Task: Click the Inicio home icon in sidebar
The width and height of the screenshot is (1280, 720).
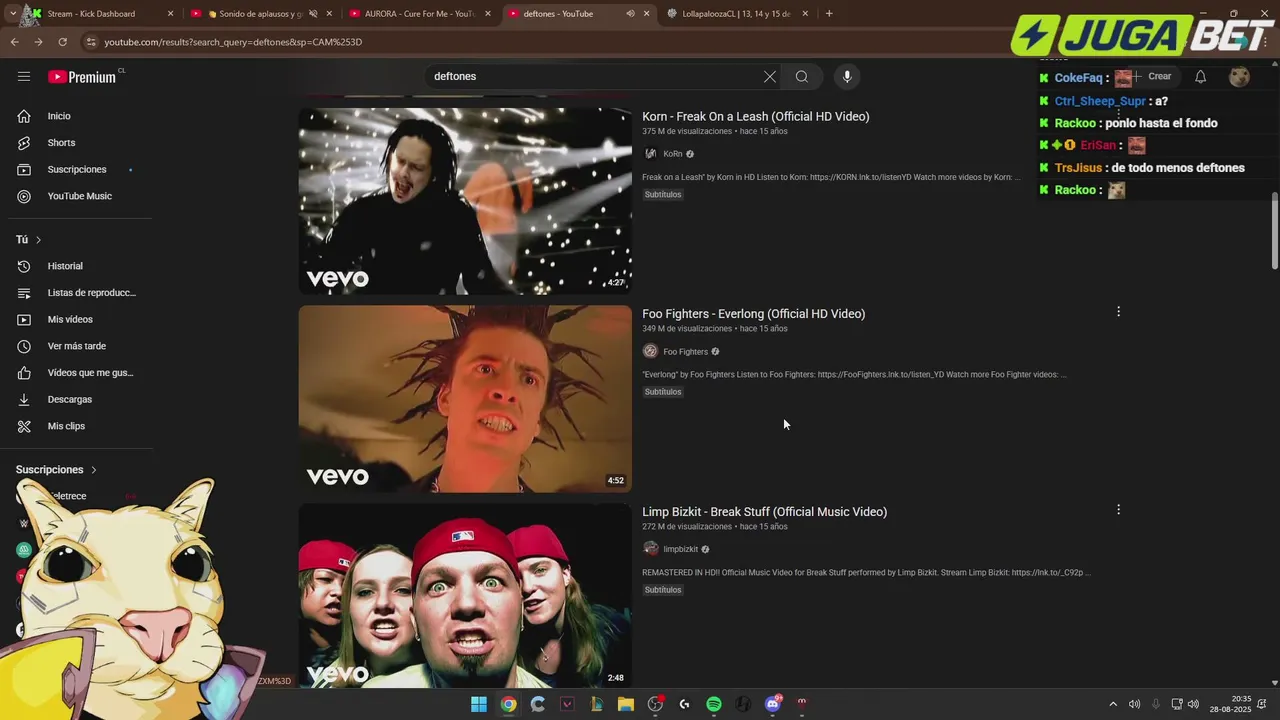Action: point(24,116)
